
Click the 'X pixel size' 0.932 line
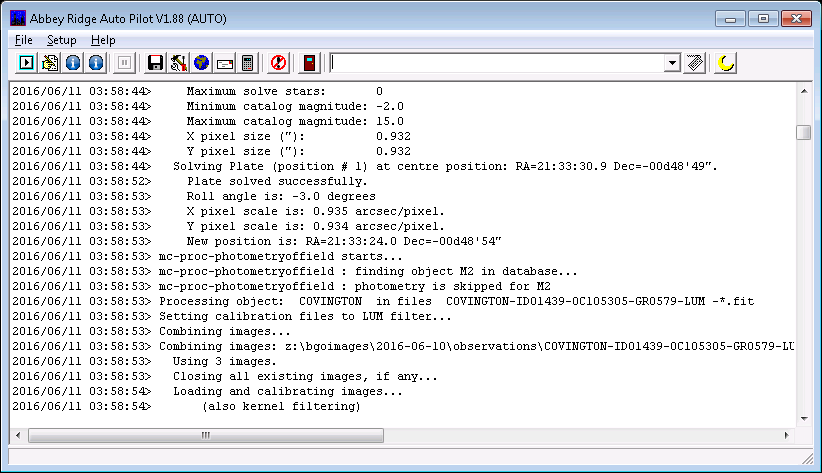[x=211, y=136]
